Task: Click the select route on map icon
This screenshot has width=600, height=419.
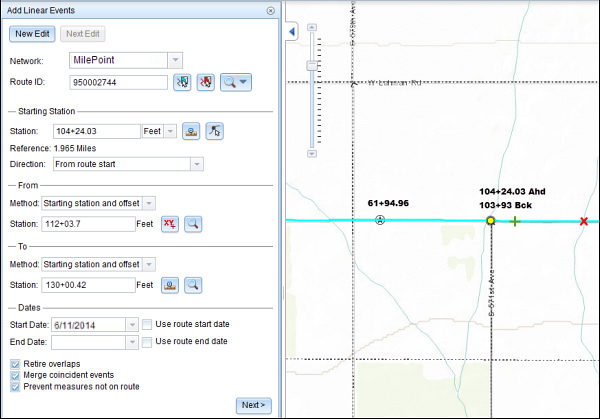Action: 182,82
